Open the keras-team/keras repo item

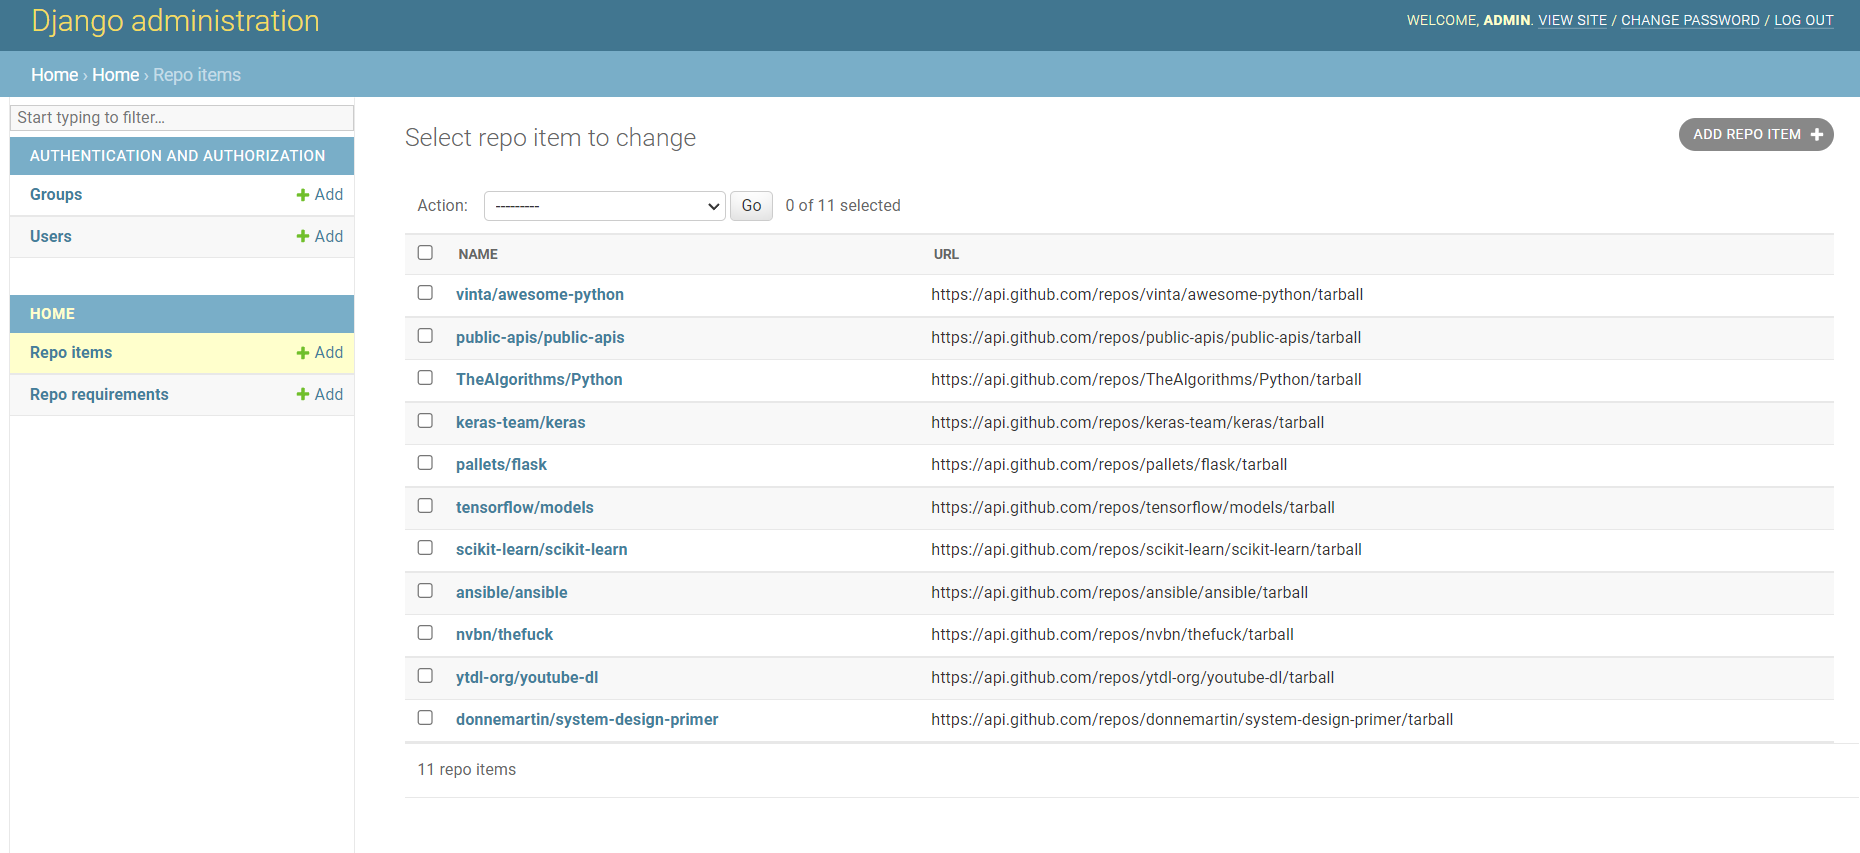(521, 423)
